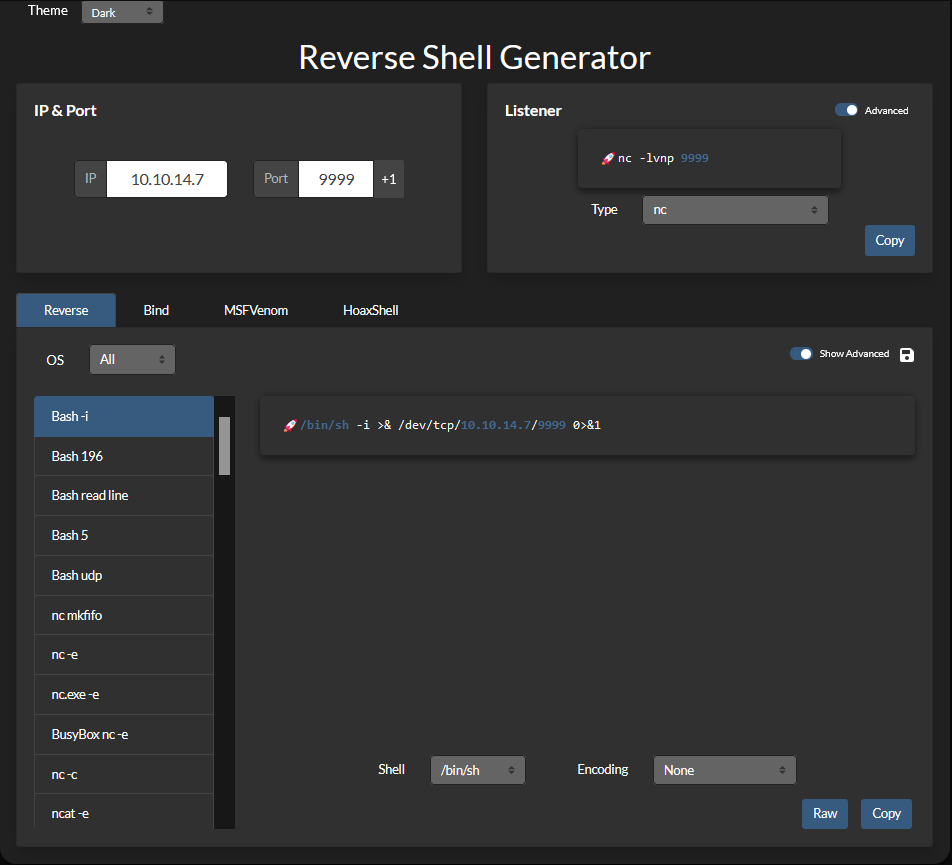Viewport: 952px width, 865px height.
Task: Click the rocket icon in the listener command
Action: (x=608, y=158)
